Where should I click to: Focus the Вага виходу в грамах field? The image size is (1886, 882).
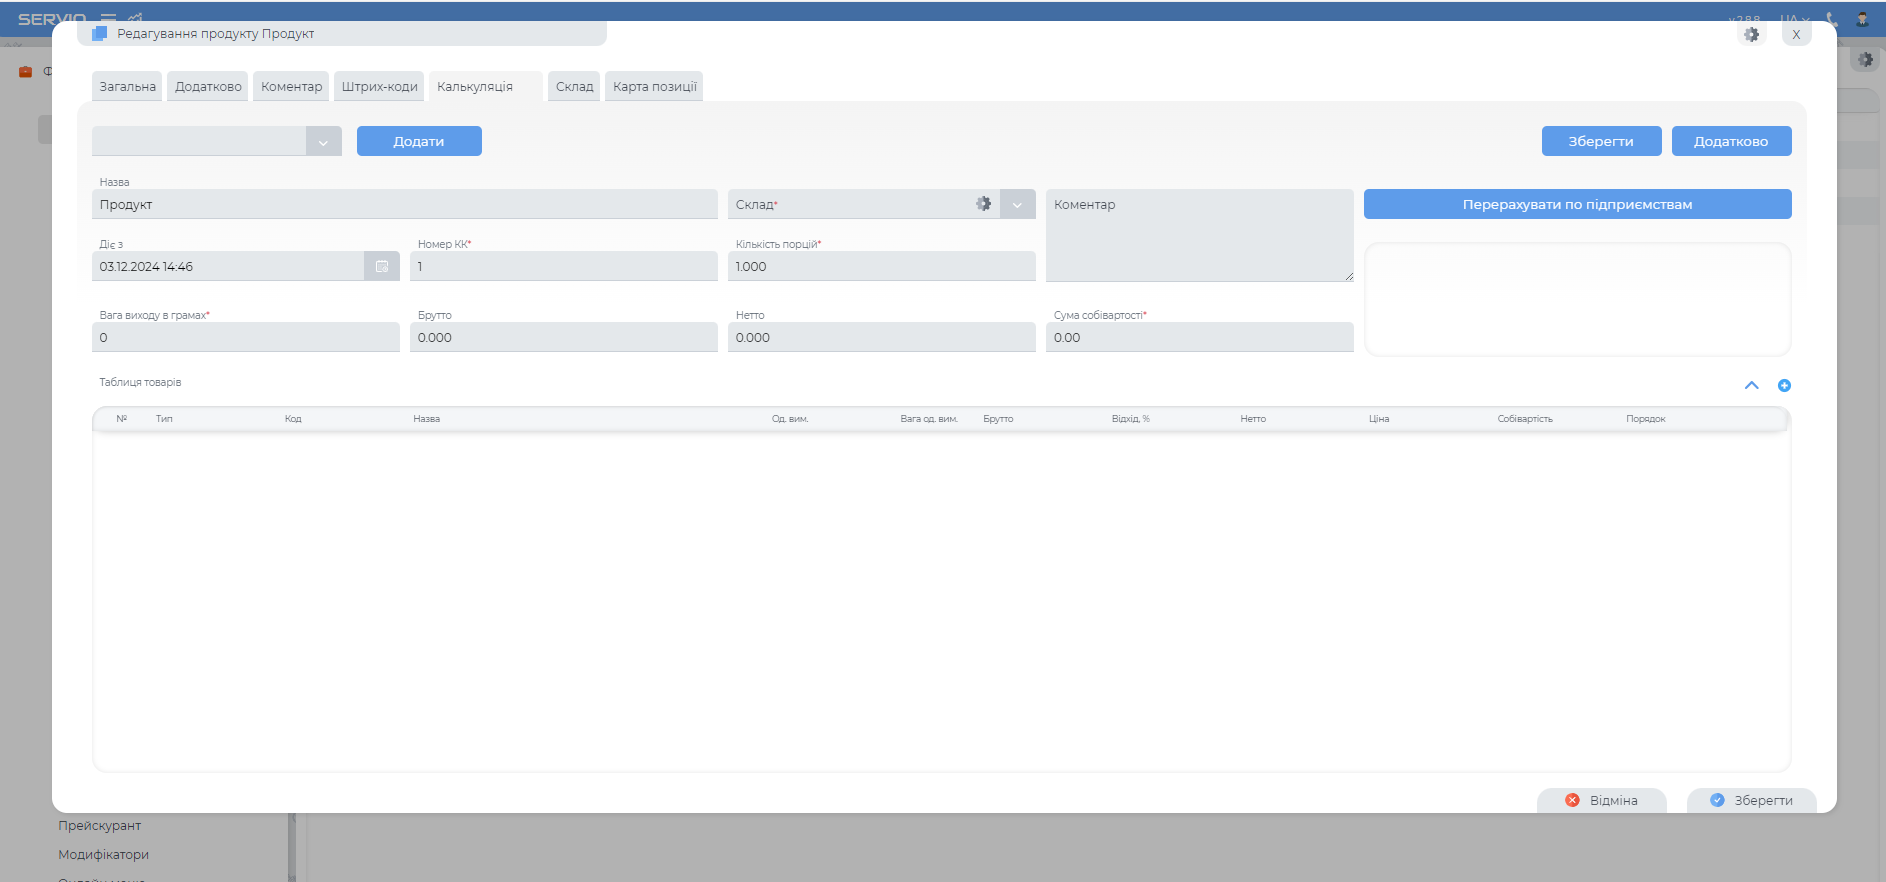pyautogui.click(x=245, y=338)
